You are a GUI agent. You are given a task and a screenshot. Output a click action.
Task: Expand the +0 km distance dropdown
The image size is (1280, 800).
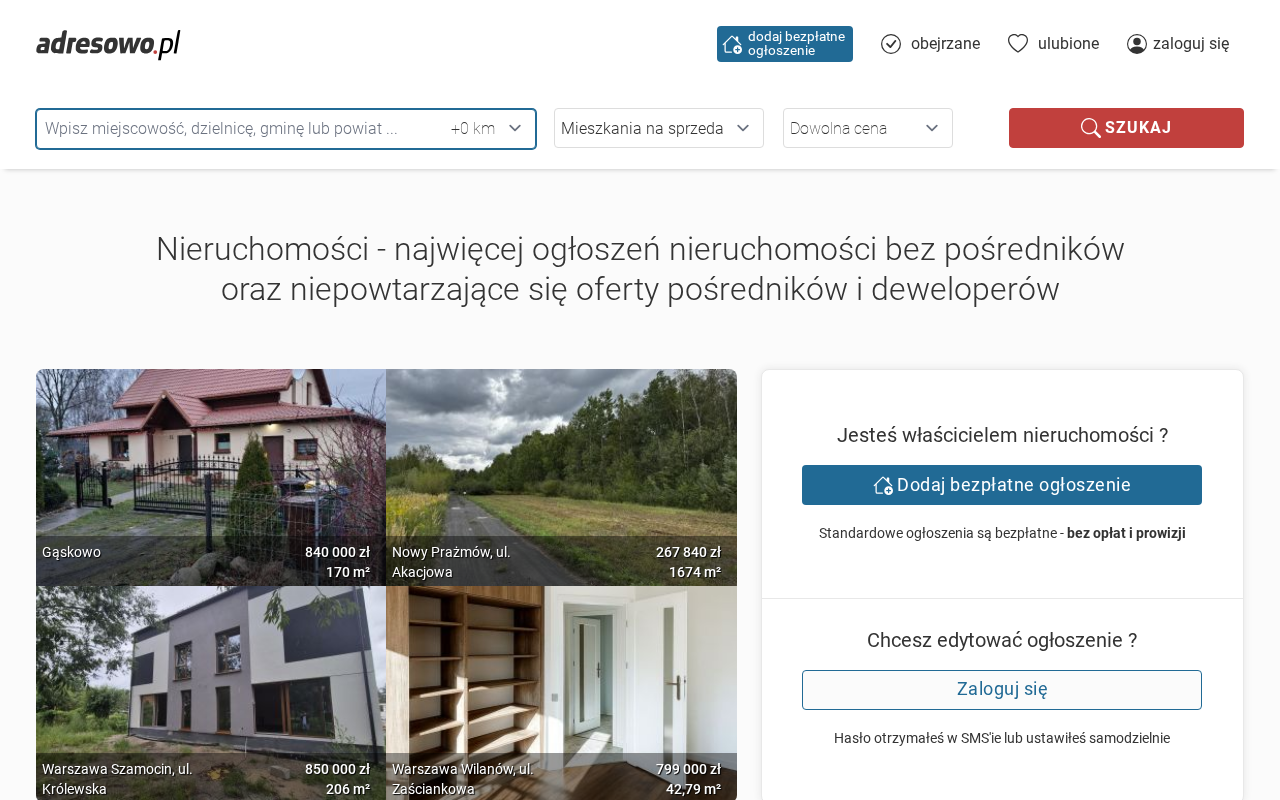pyautogui.click(x=487, y=129)
